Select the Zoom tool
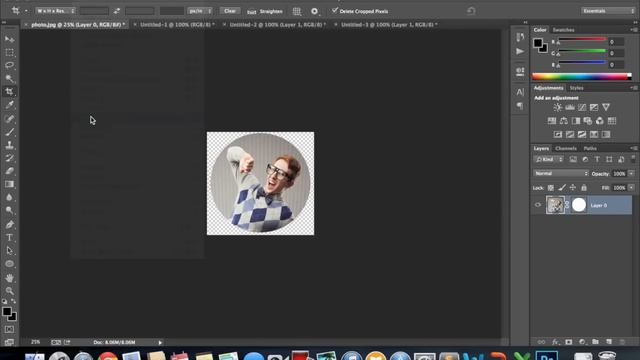 [9, 291]
